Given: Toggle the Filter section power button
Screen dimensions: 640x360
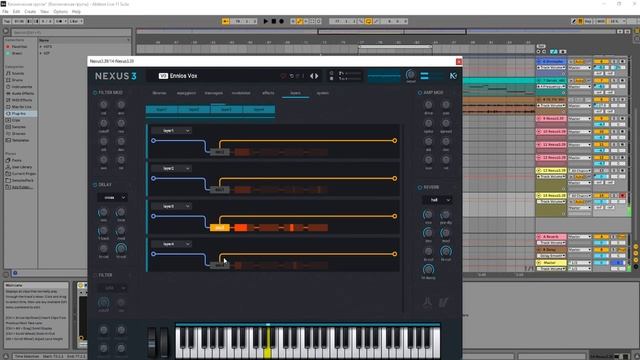Looking at the screenshot, I should pyautogui.click(x=95, y=276).
